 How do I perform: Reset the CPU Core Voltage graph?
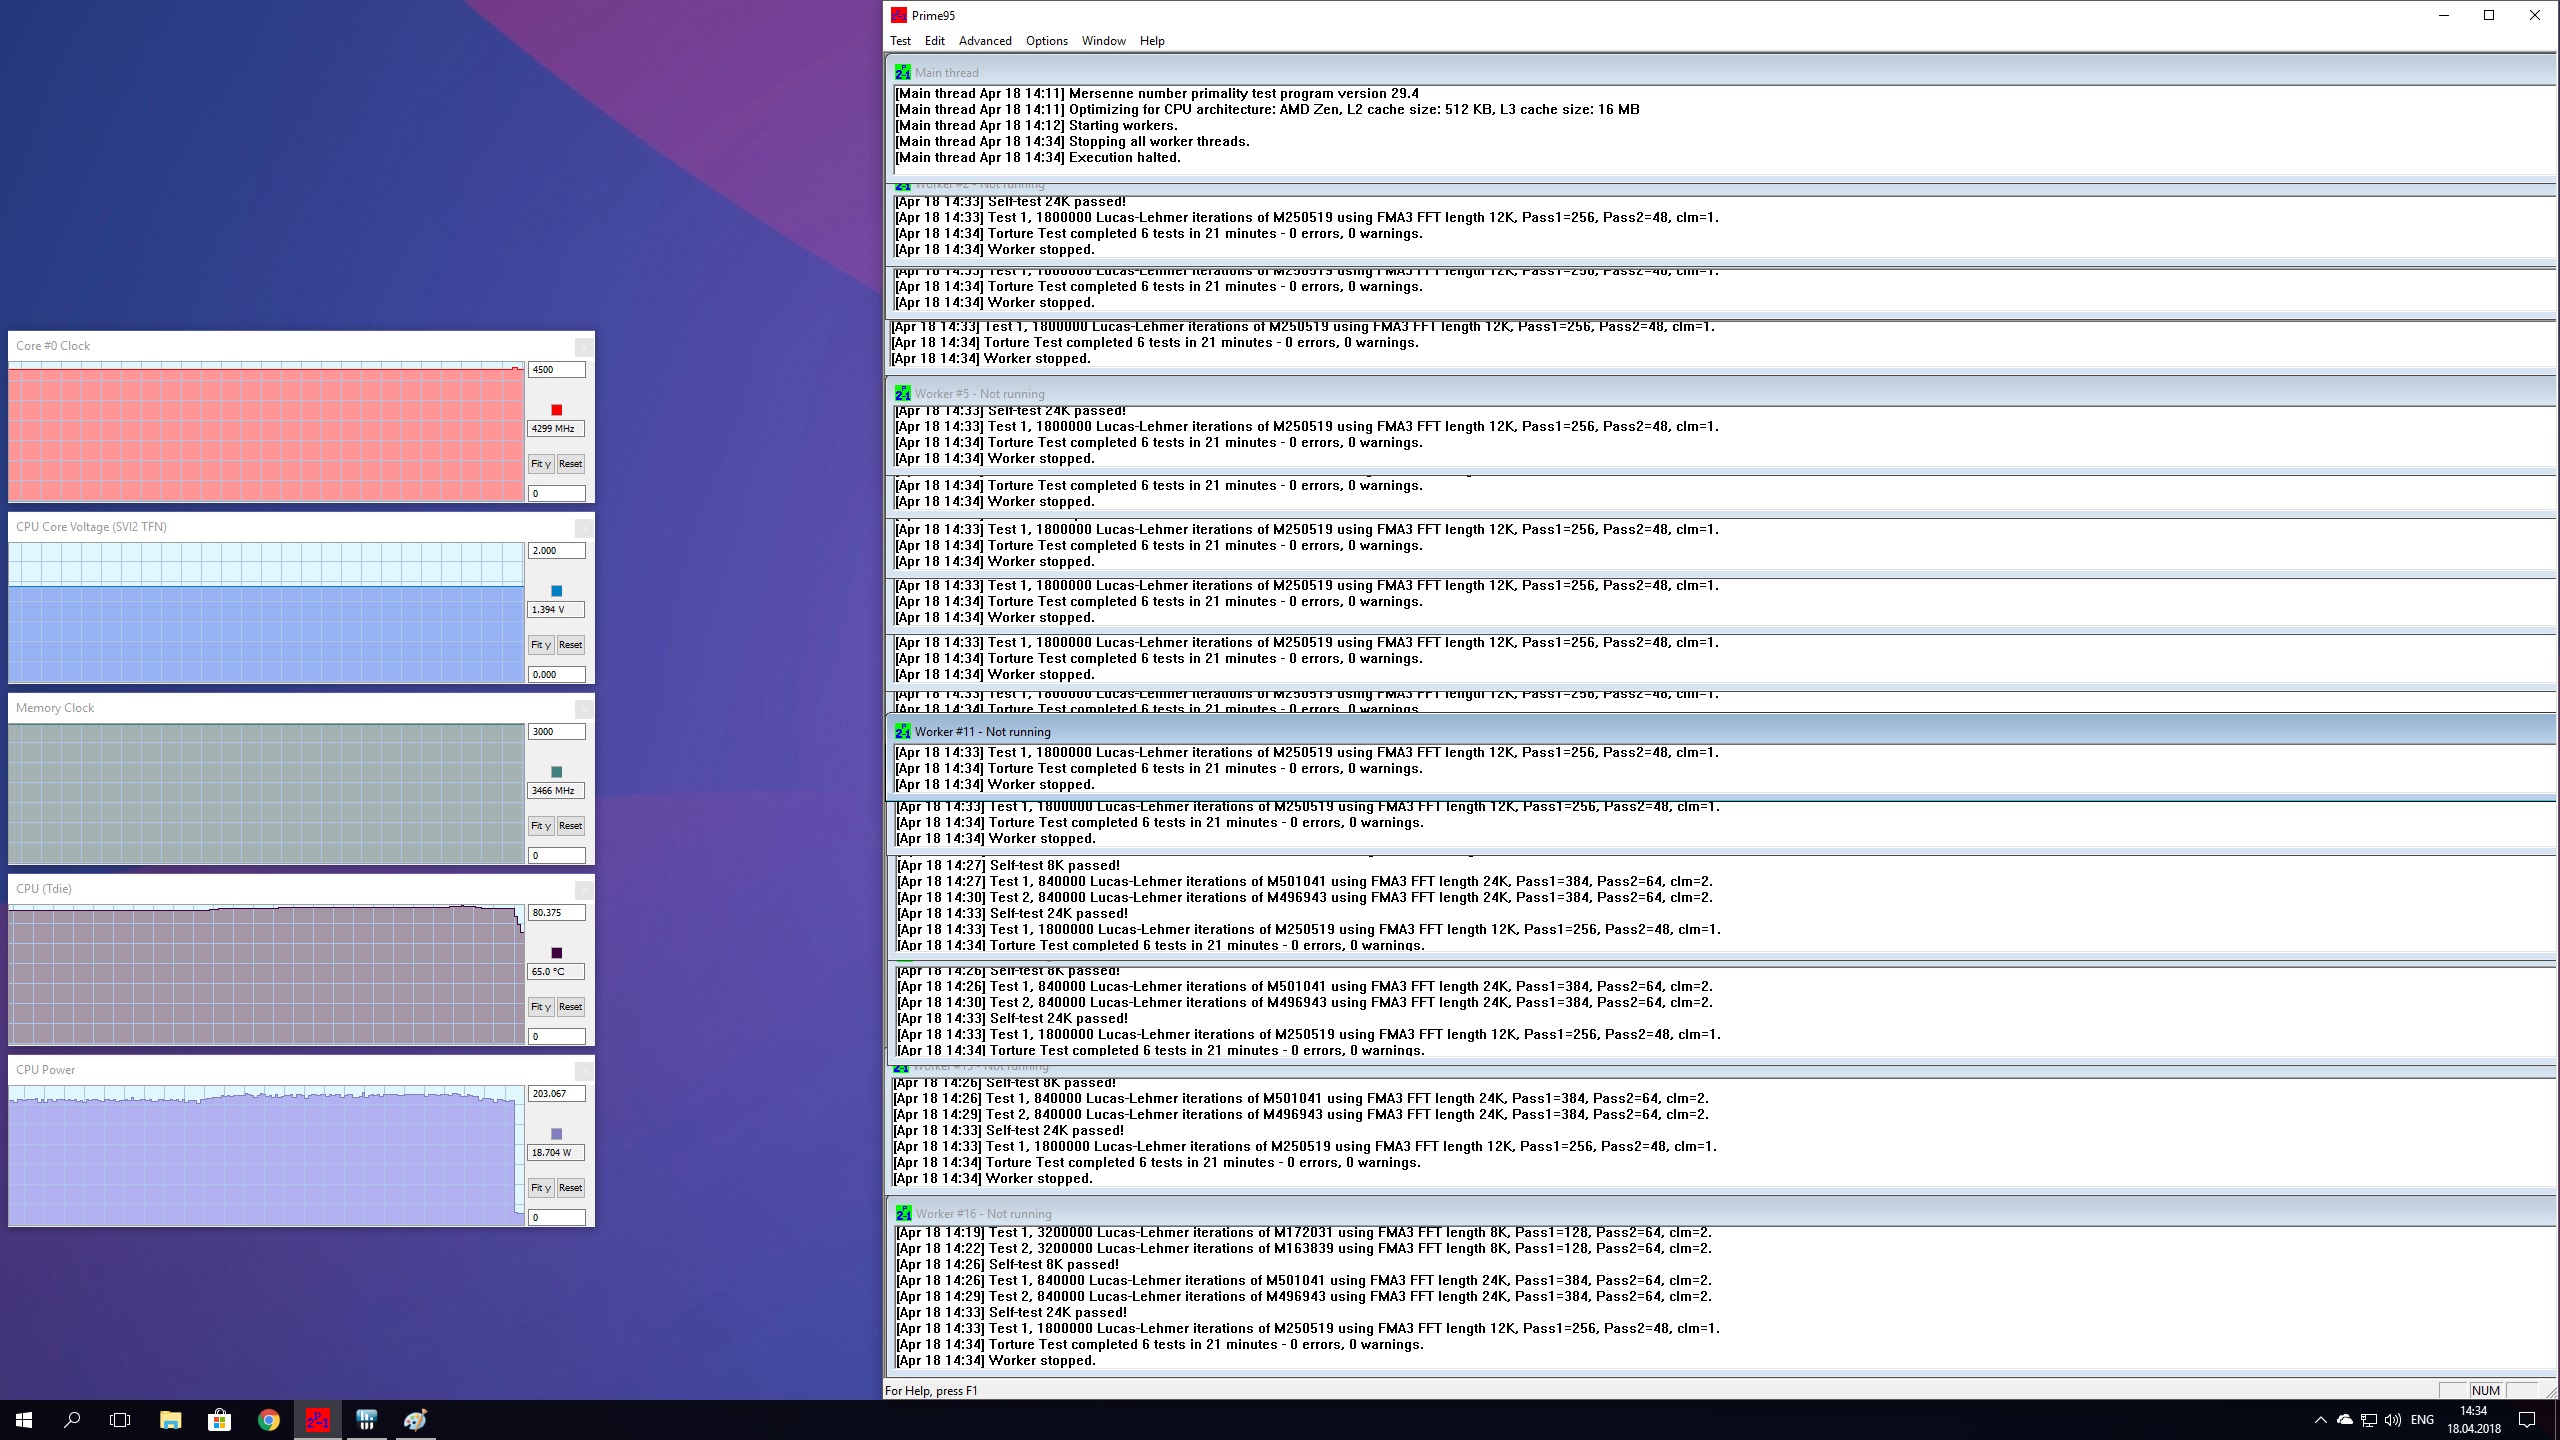[x=570, y=645]
